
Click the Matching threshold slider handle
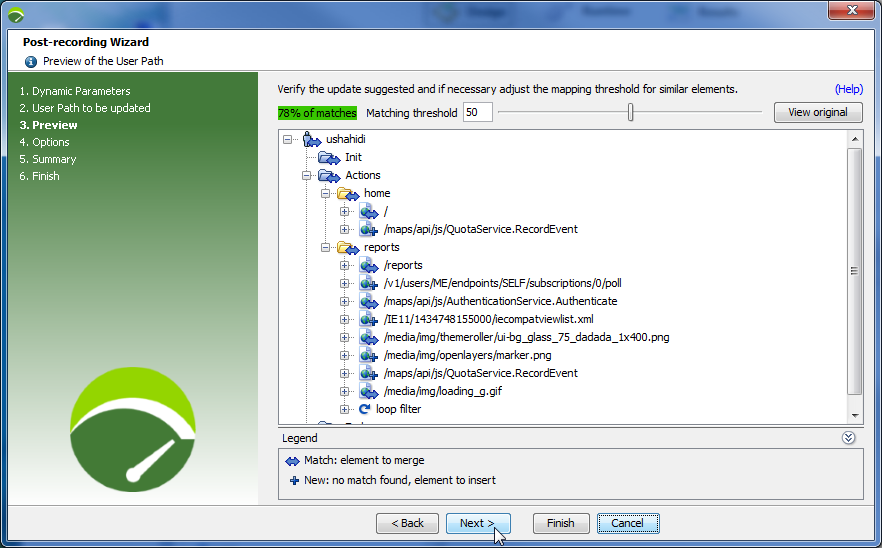coord(630,112)
